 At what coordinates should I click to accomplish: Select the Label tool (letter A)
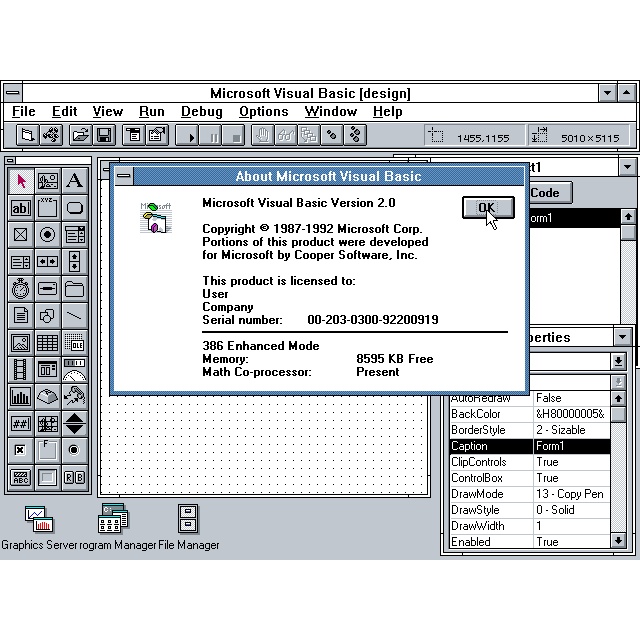pyautogui.click(x=75, y=180)
